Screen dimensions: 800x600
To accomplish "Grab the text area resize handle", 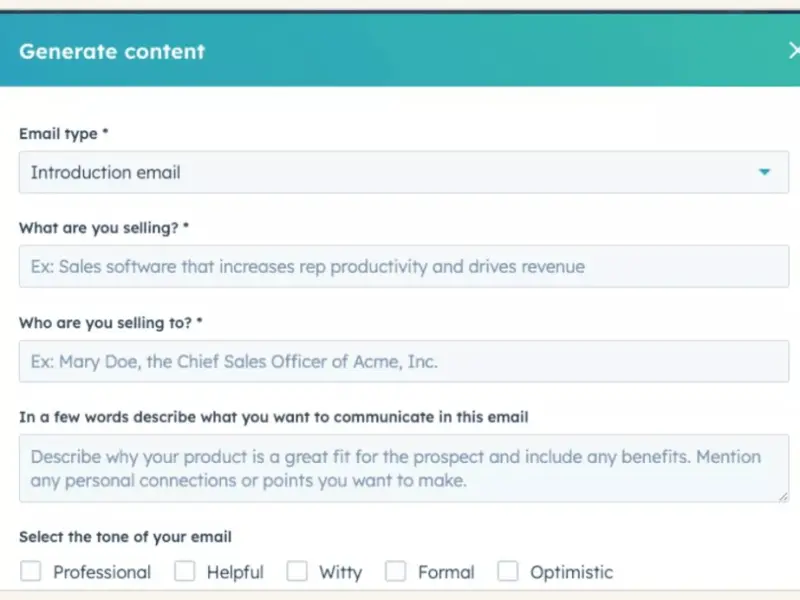I will (783, 496).
